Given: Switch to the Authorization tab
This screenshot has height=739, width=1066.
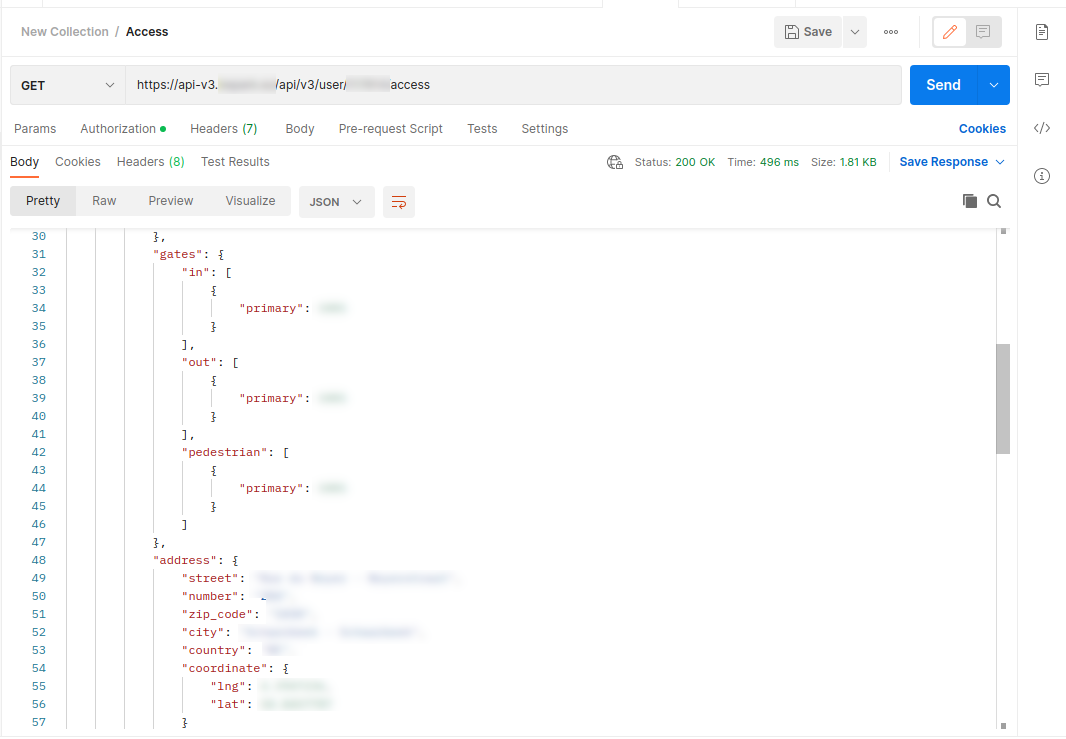Looking at the screenshot, I should point(118,129).
